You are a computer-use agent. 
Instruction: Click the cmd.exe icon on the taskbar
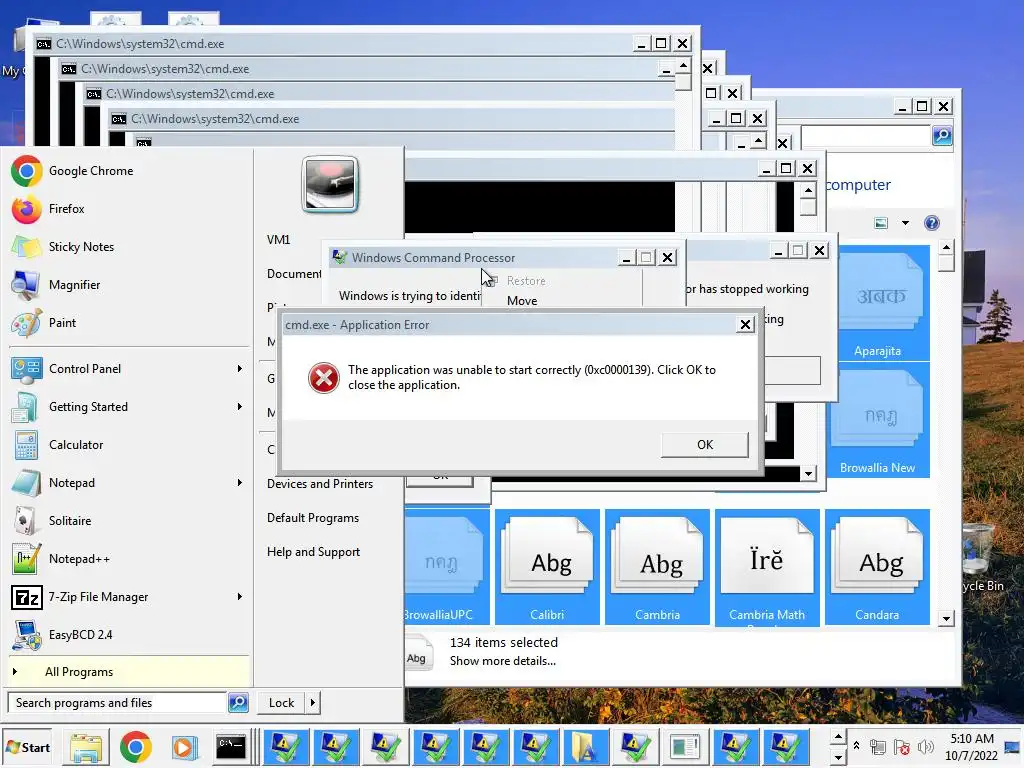click(x=231, y=747)
